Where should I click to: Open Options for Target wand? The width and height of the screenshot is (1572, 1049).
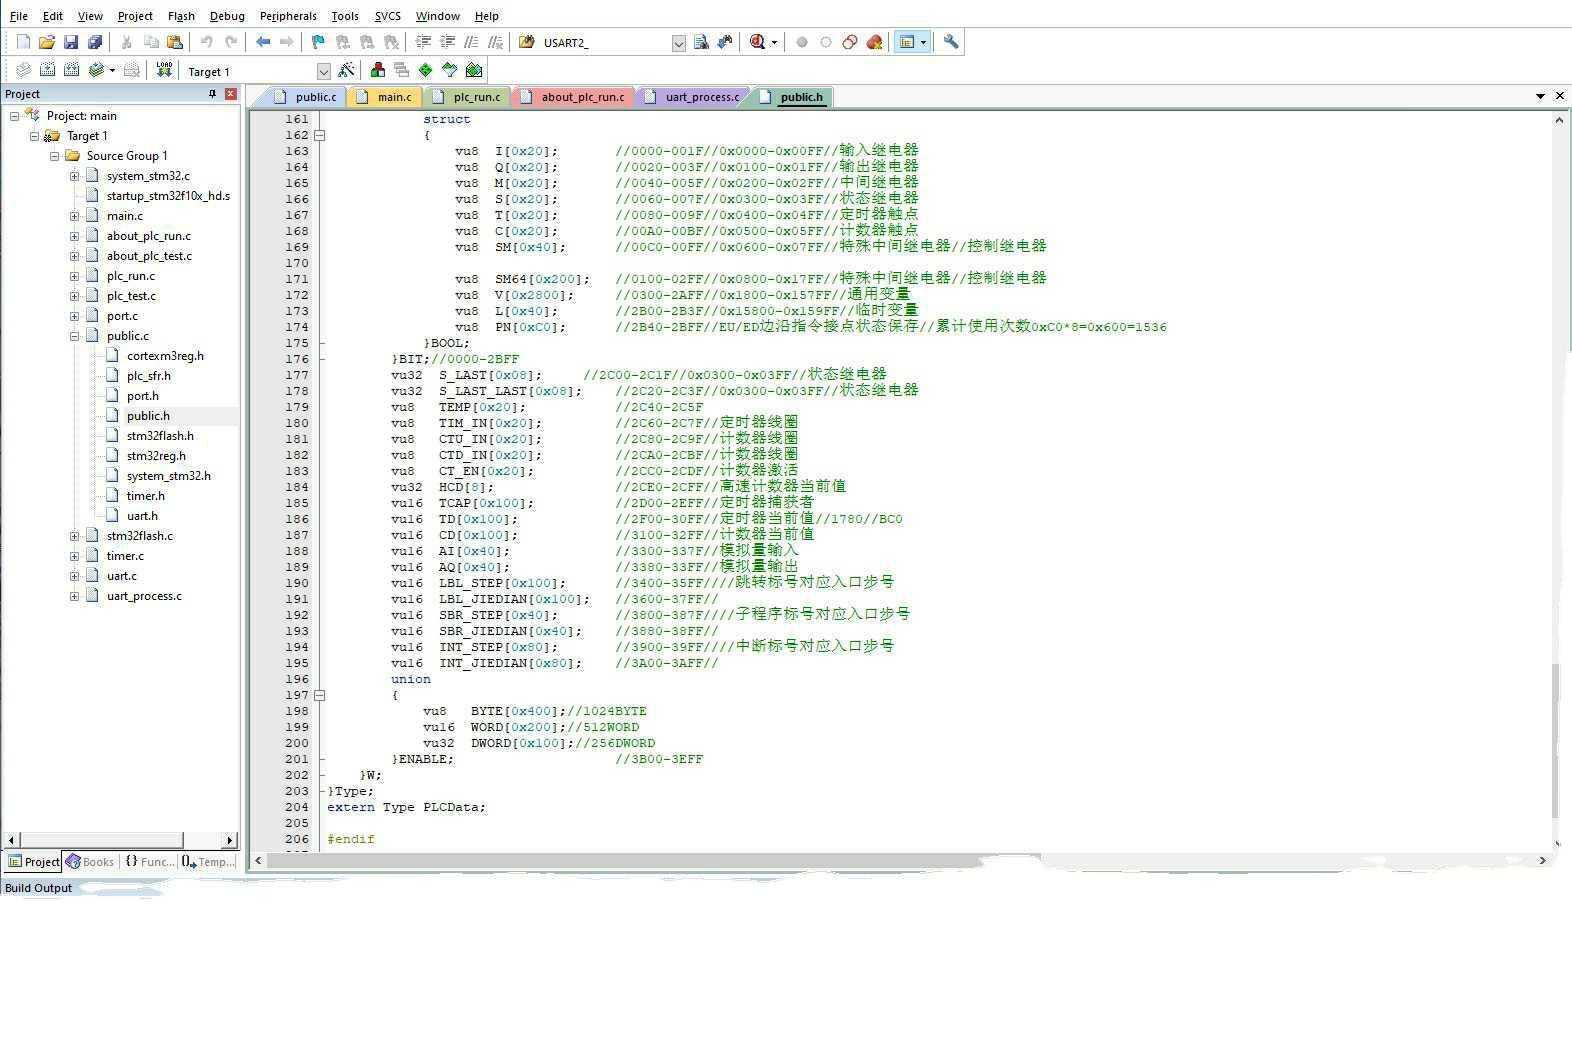[346, 70]
